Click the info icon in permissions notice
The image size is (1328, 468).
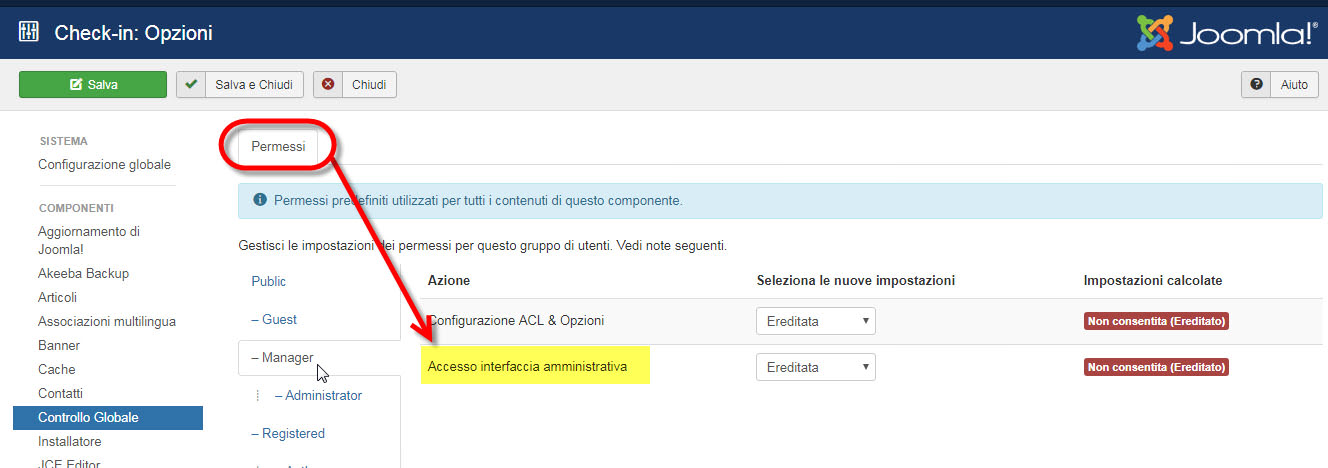point(260,200)
